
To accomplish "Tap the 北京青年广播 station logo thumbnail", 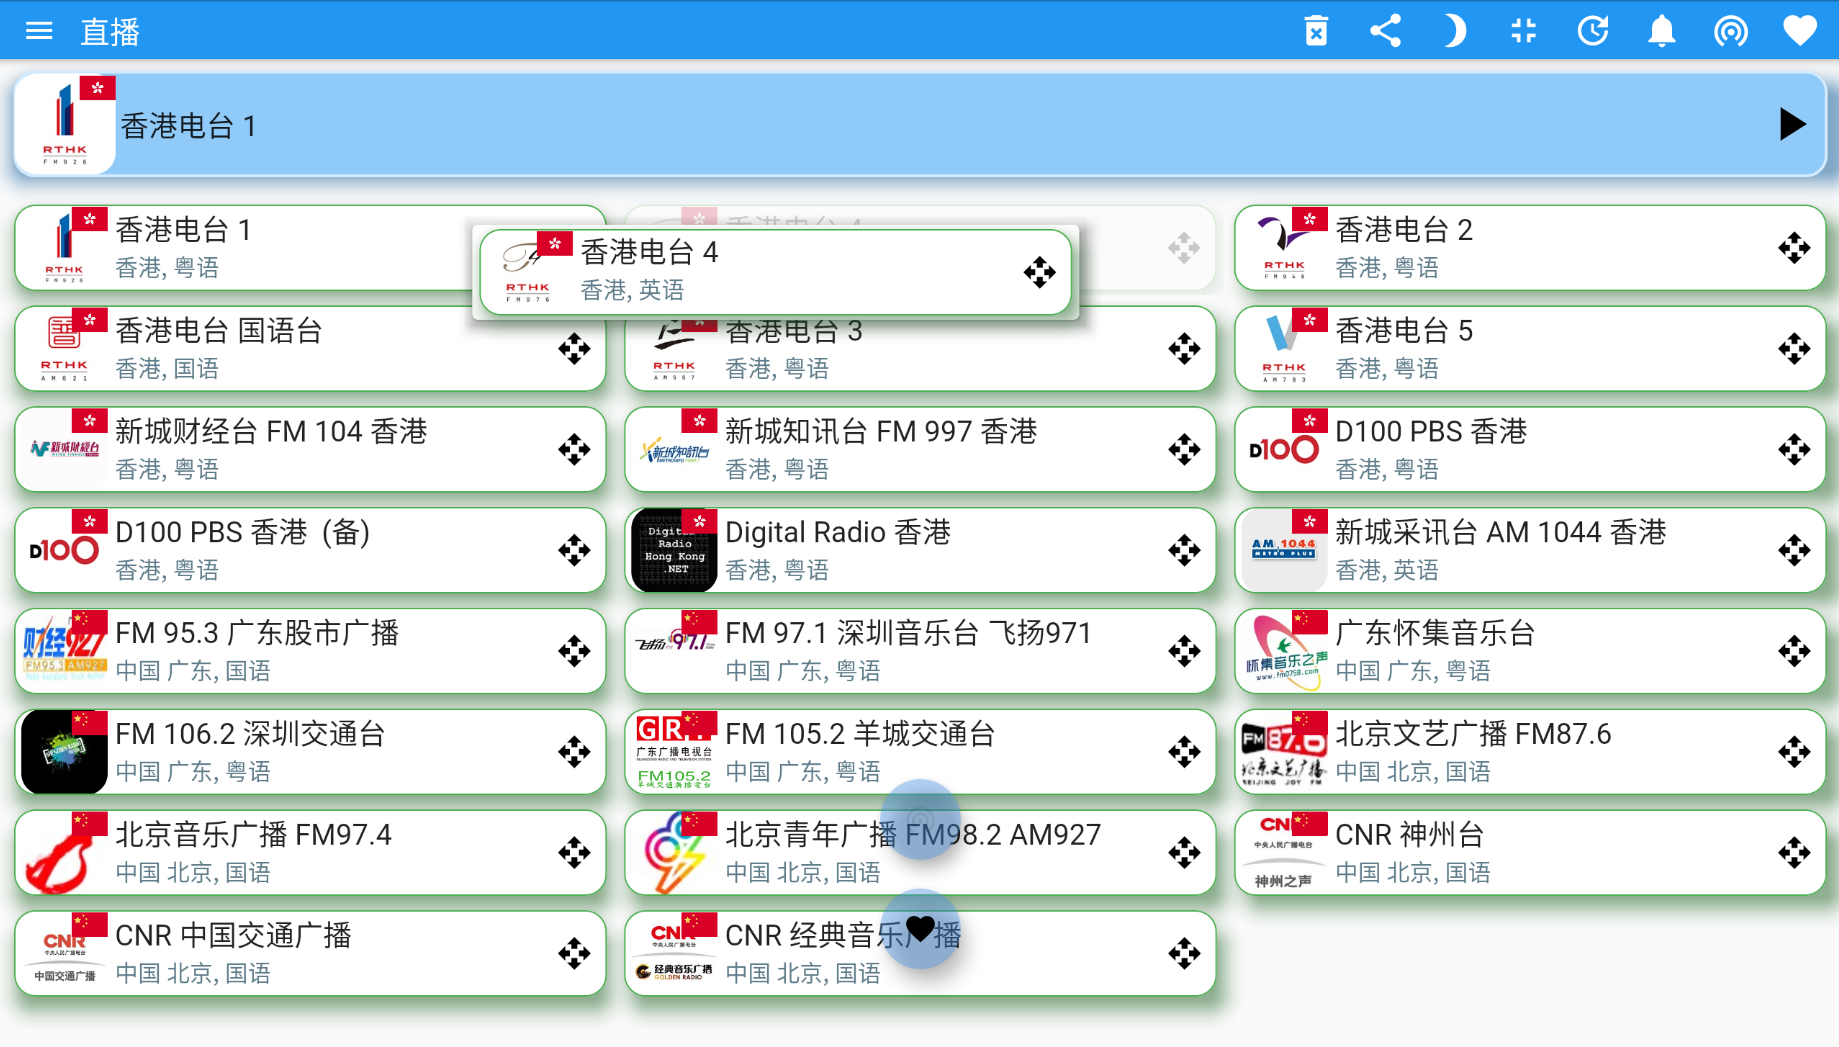I will (674, 853).
